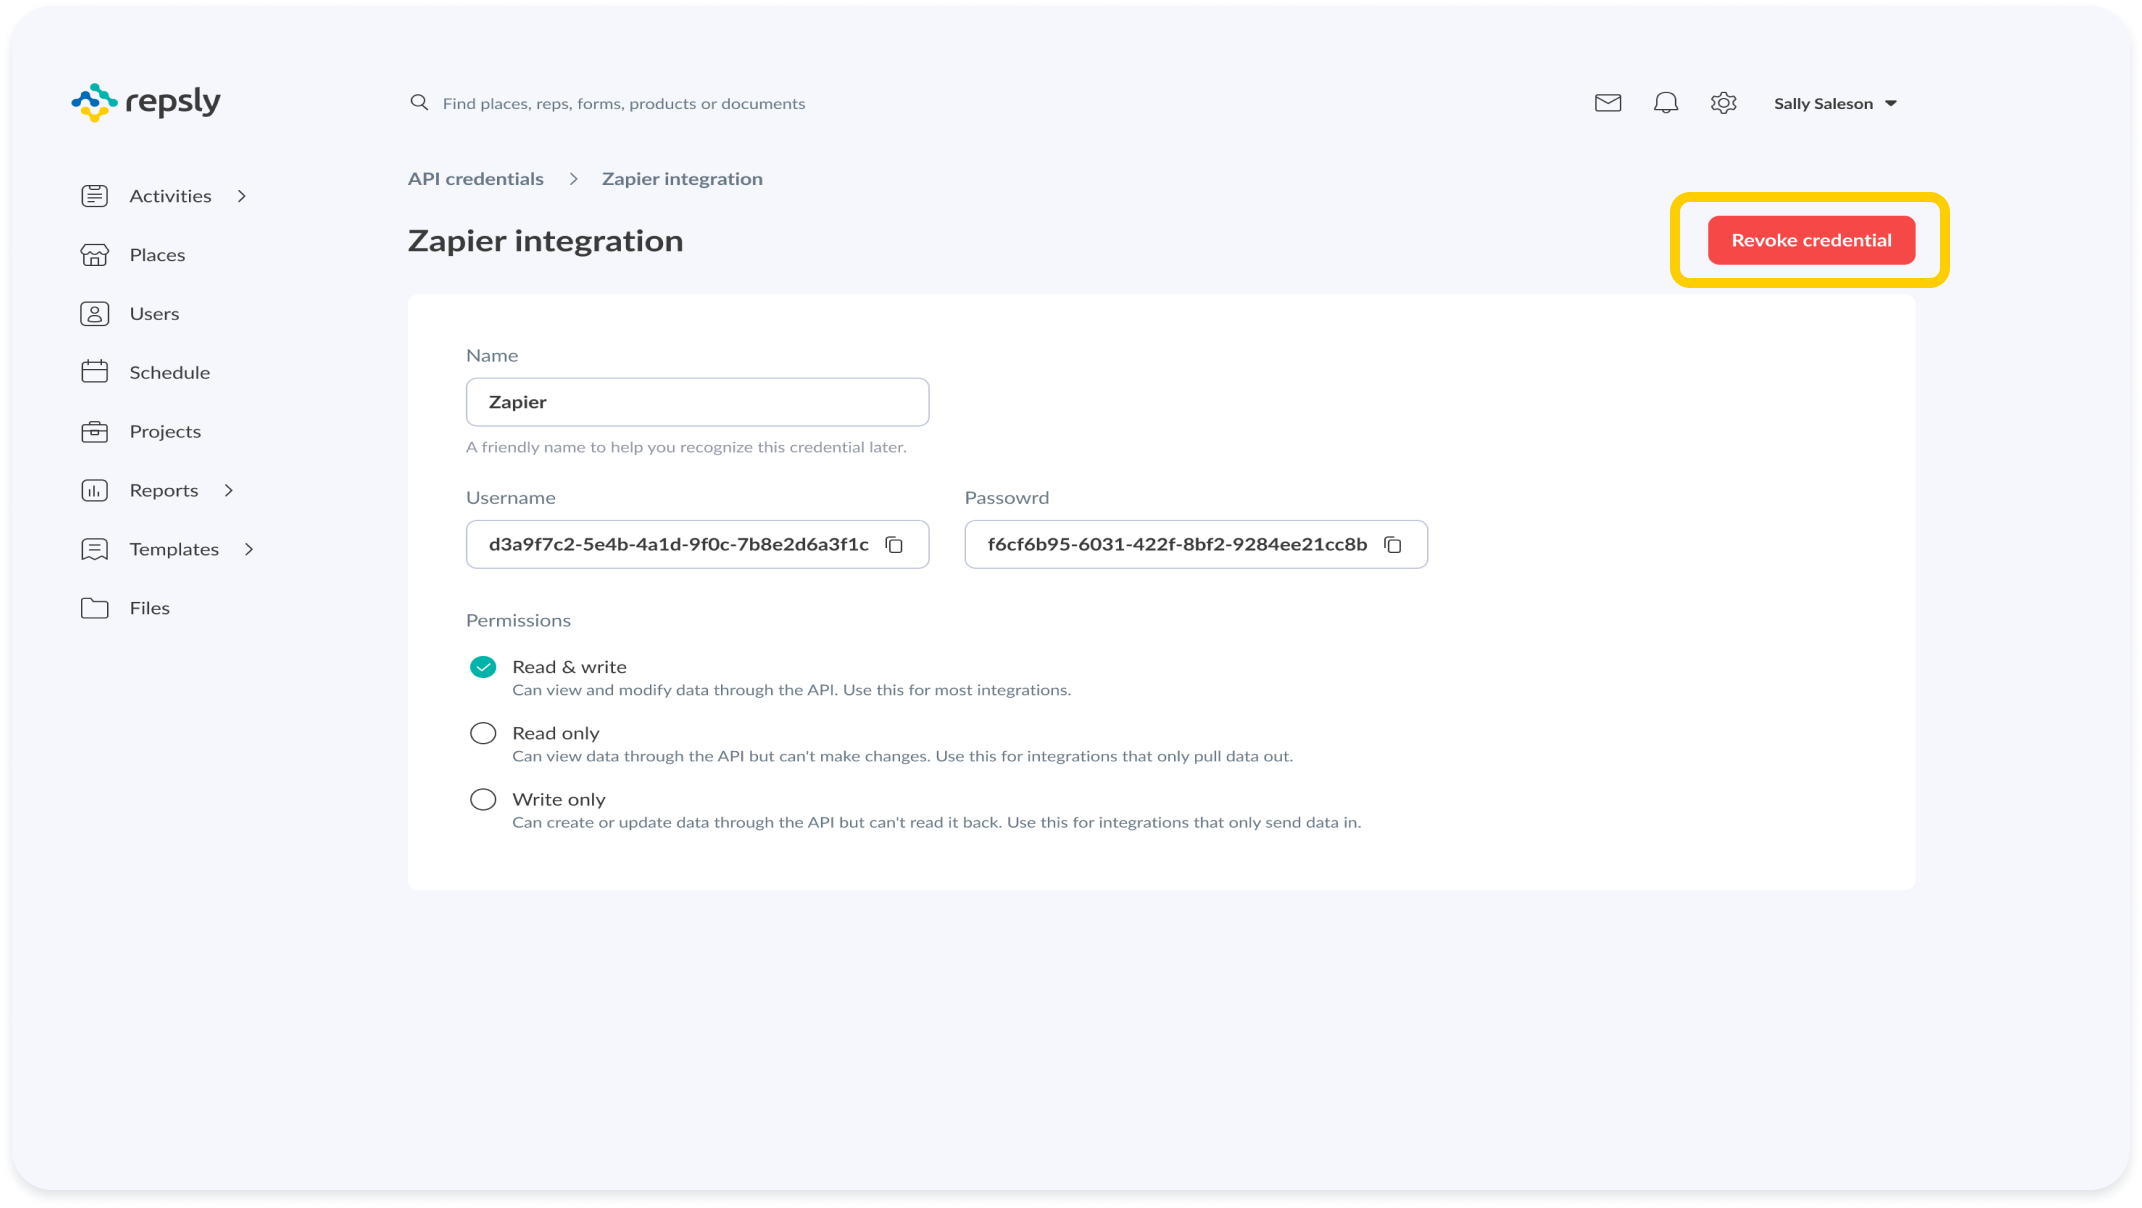Image resolution: width=2142 pixels, height=1208 pixels.
Task: Click the Name input field
Action: click(697, 402)
